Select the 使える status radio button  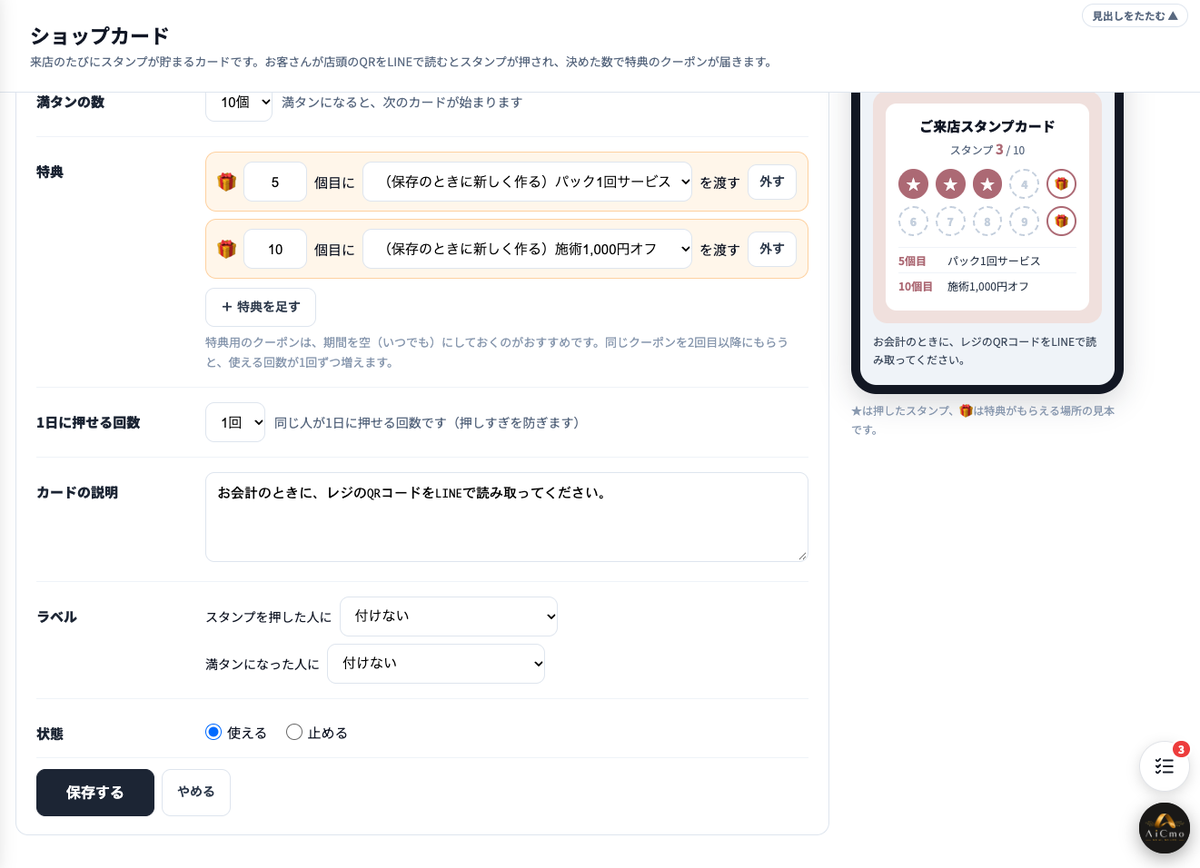pos(213,732)
